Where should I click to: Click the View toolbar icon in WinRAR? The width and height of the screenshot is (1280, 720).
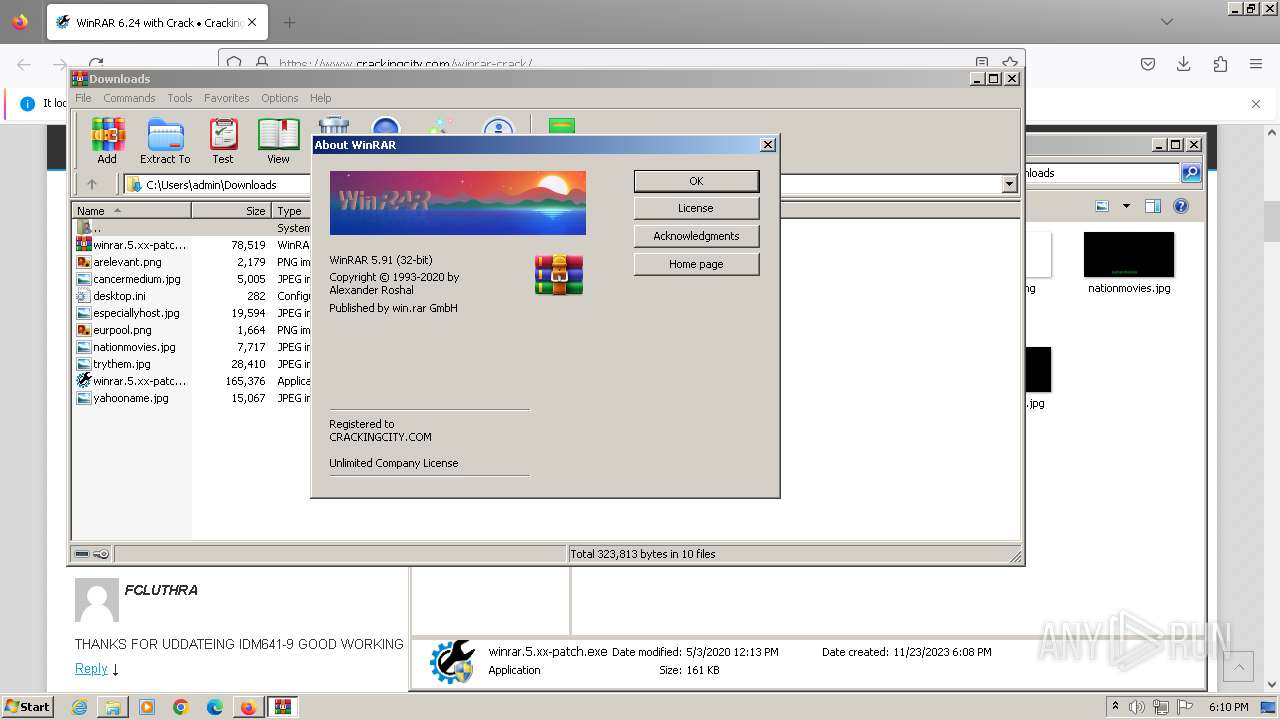[278, 141]
